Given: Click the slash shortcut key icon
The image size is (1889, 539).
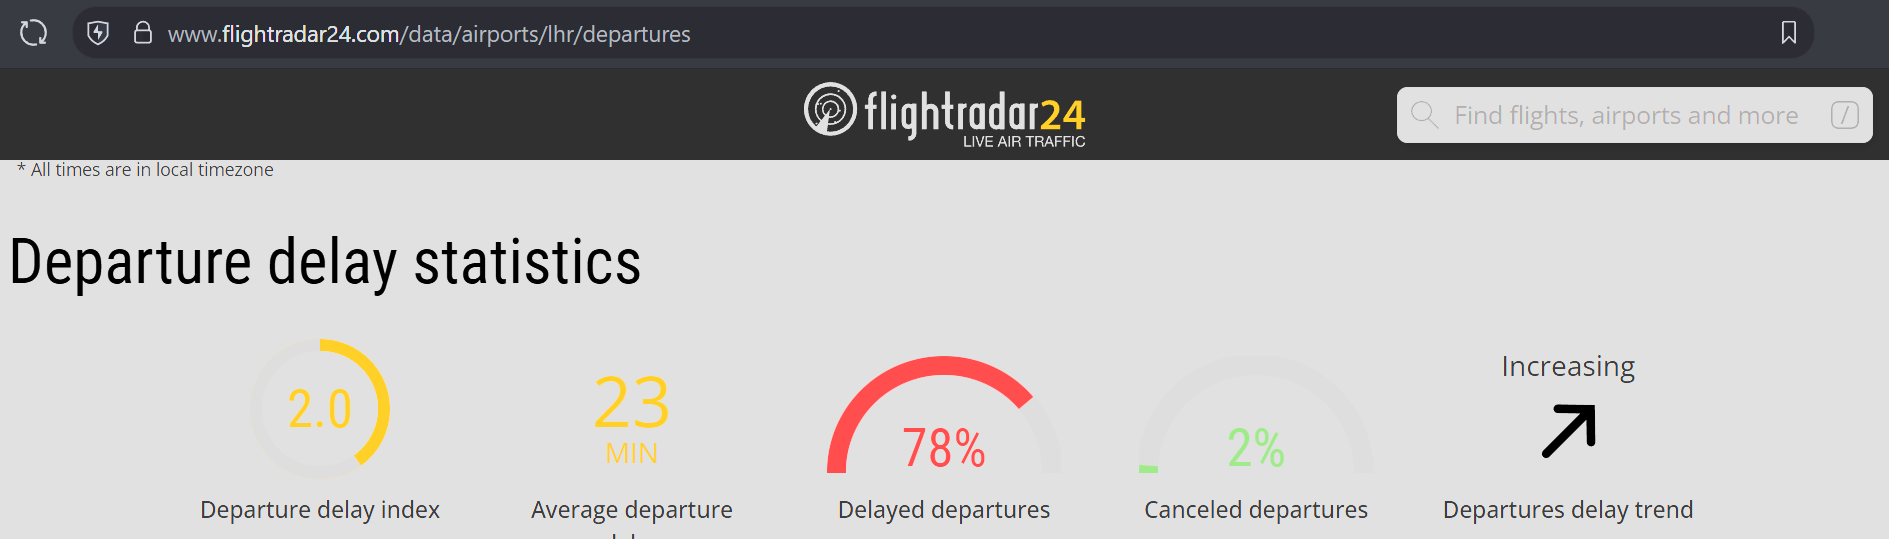Looking at the screenshot, I should 1844,115.
